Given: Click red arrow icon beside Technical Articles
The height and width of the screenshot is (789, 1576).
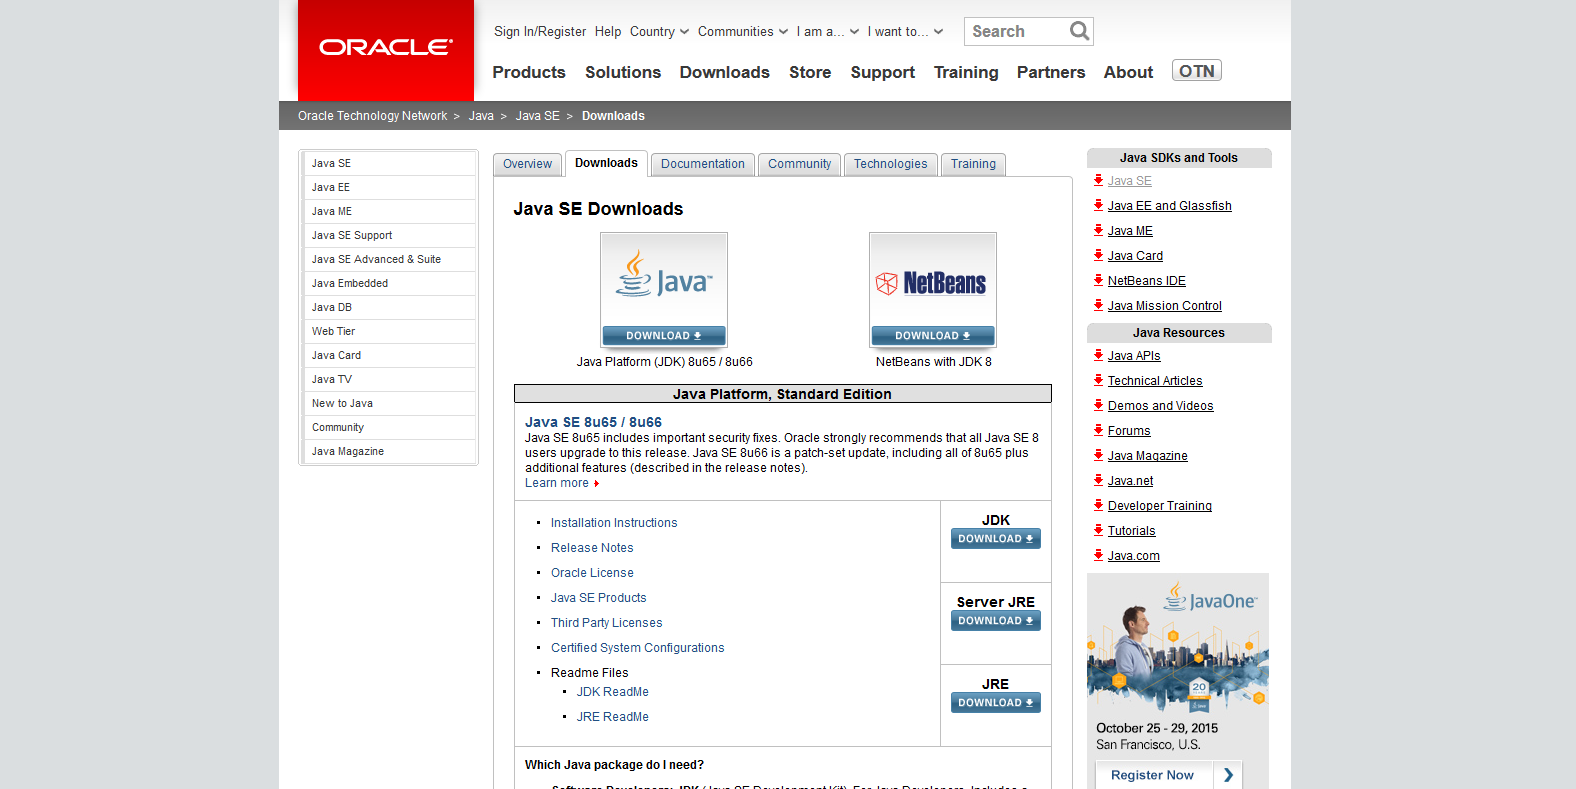Looking at the screenshot, I should point(1098,380).
